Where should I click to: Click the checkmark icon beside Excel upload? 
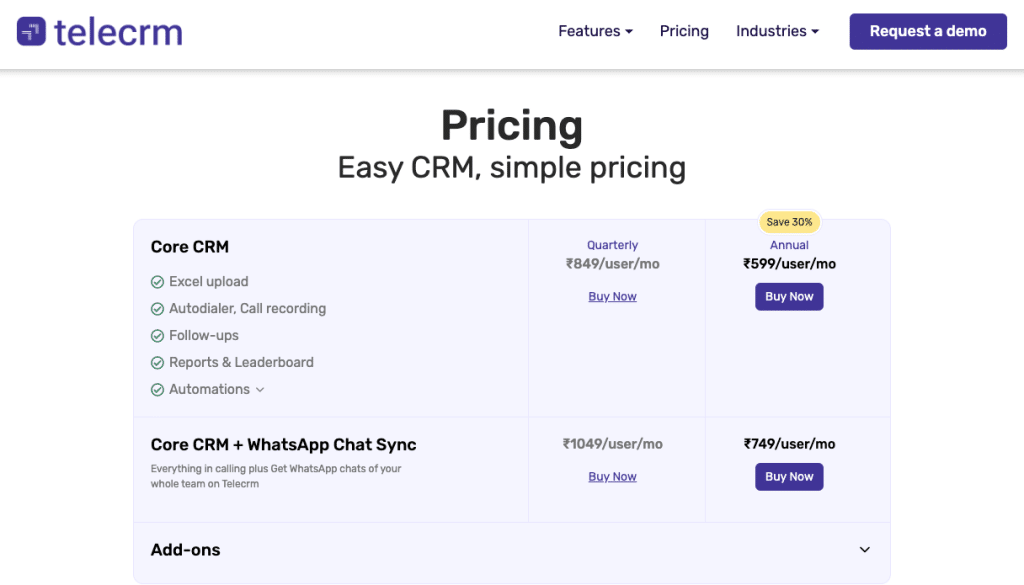click(157, 281)
